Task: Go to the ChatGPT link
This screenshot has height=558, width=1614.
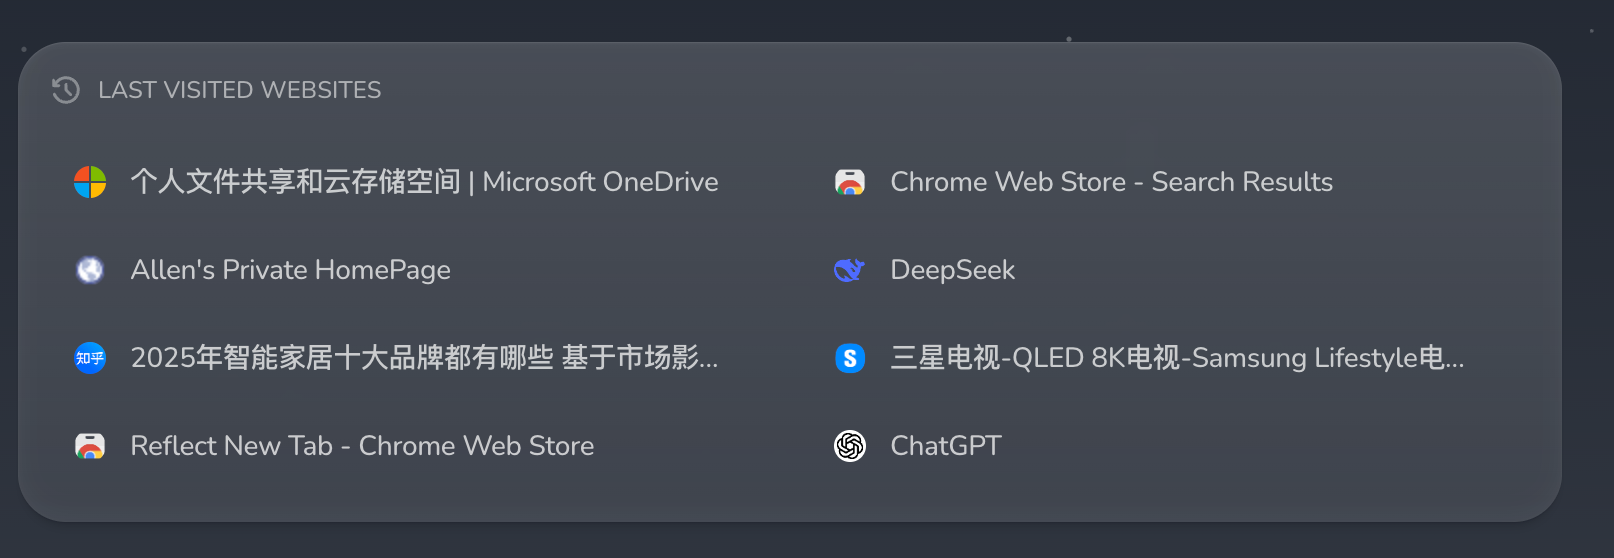Action: click(x=945, y=446)
